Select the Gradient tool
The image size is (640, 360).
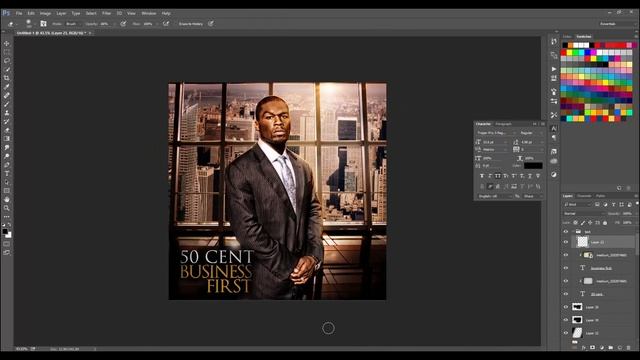7,139
